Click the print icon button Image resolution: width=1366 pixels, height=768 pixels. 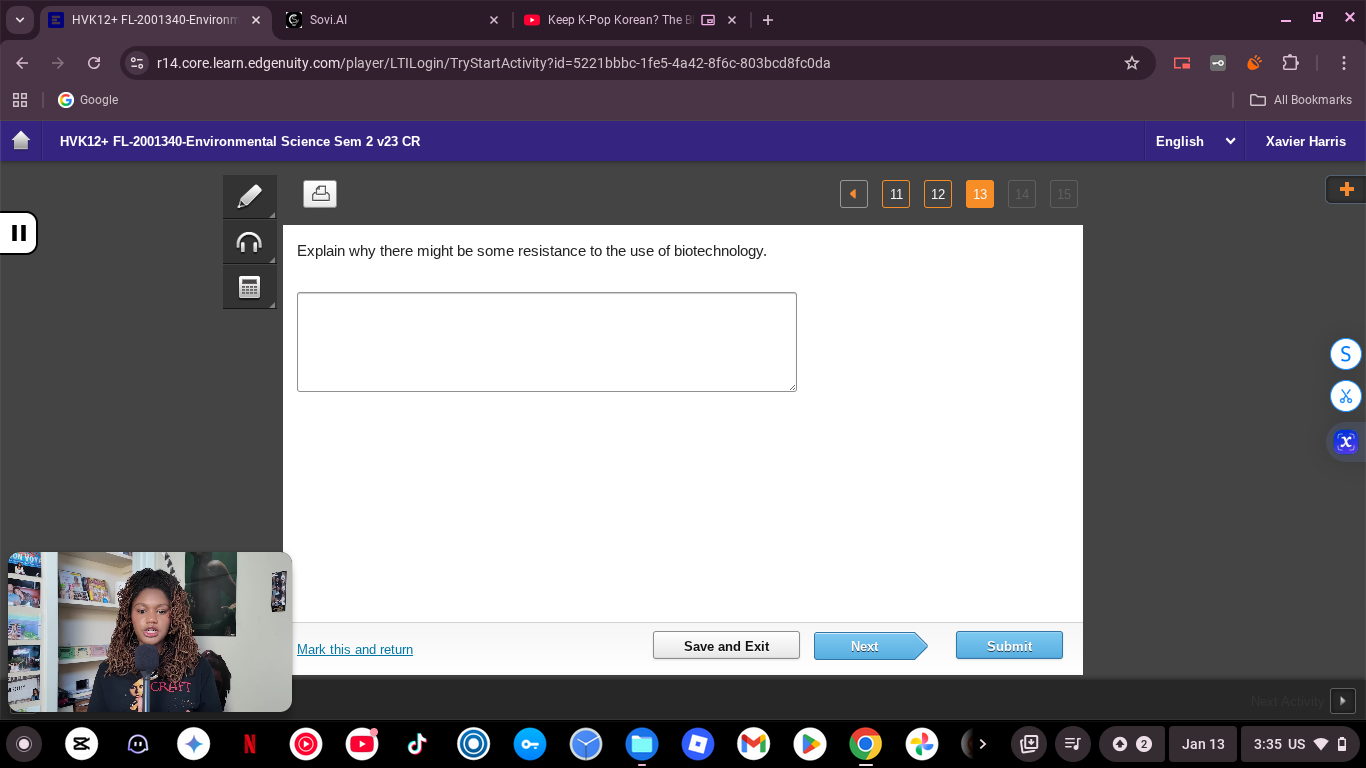tap(320, 194)
